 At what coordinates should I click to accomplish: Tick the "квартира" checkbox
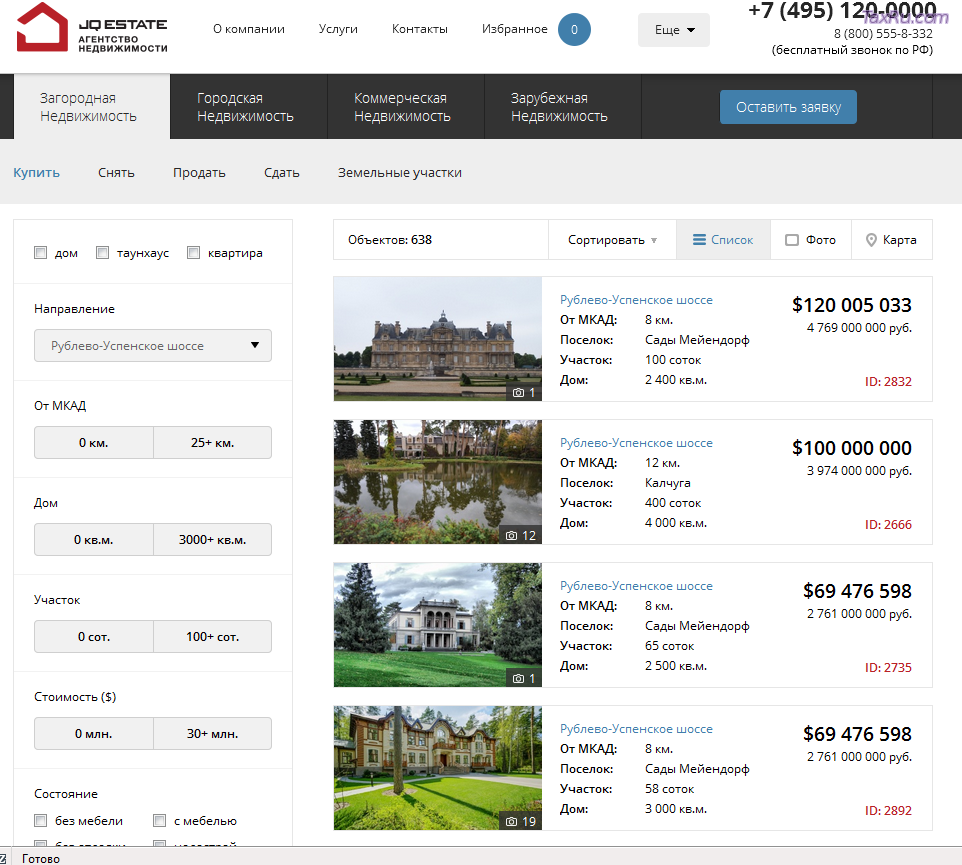pos(194,253)
